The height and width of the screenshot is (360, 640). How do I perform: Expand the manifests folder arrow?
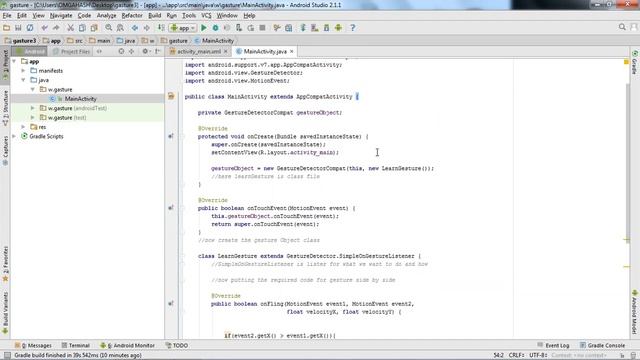24,71
